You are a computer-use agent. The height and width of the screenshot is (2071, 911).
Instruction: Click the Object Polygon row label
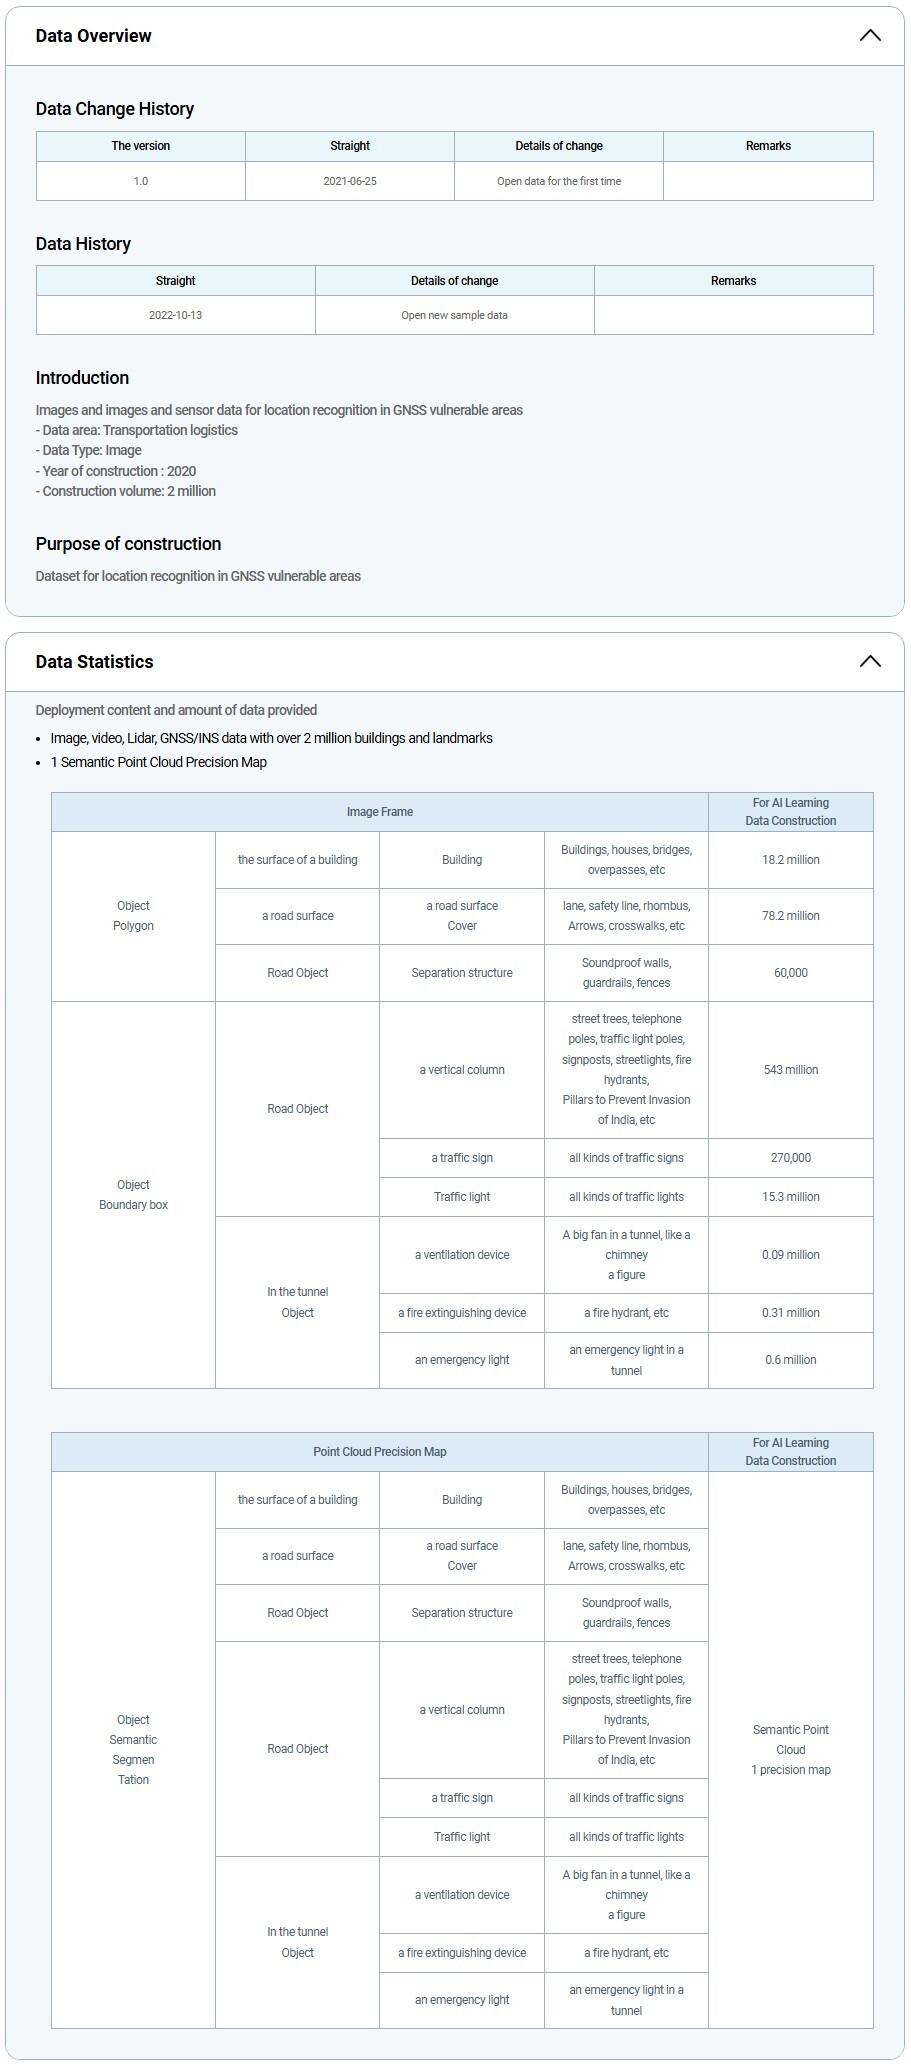point(133,916)
